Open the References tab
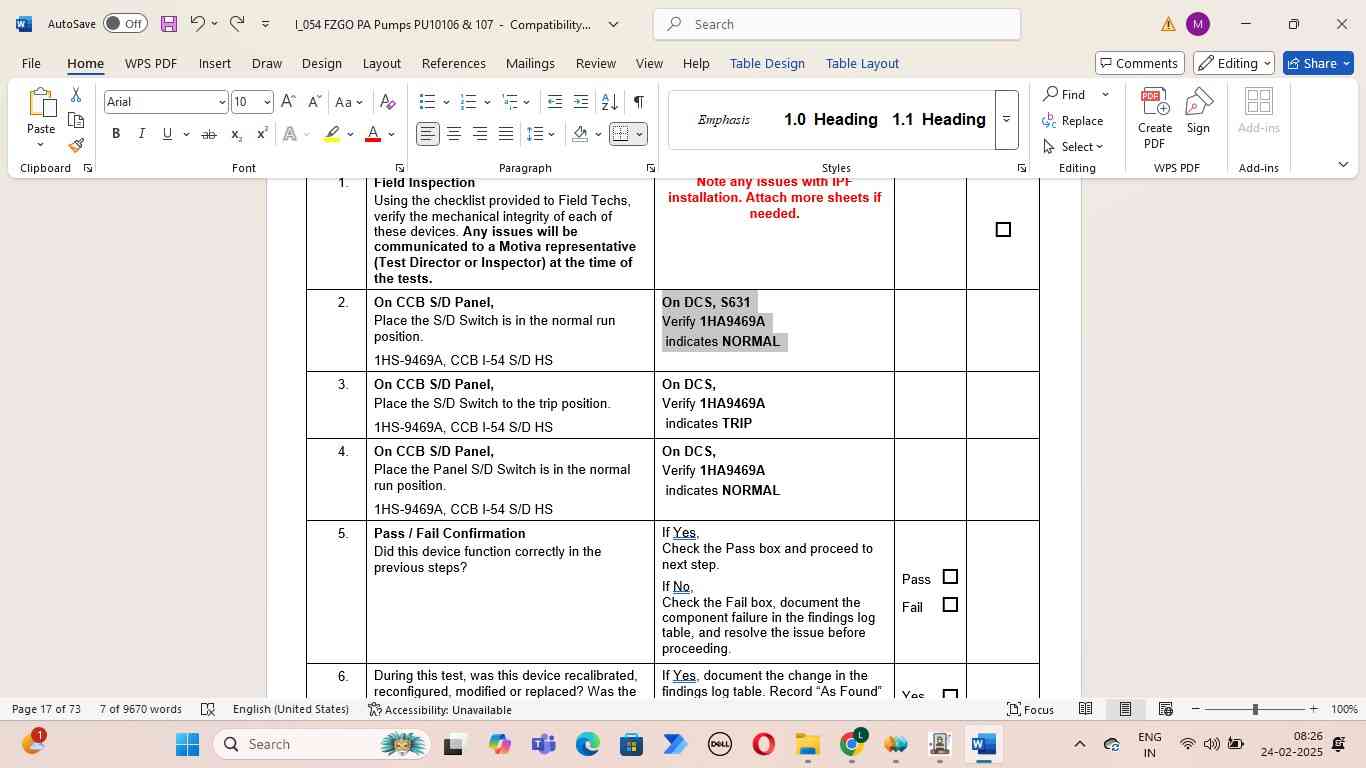 tap(453, 63)
